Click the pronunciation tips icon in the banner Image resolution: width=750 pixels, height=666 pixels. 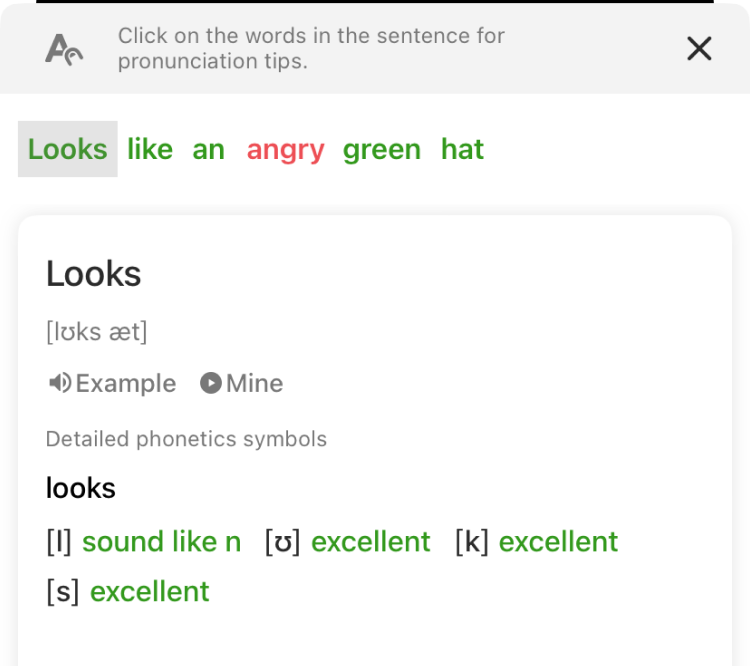(64, 49)
